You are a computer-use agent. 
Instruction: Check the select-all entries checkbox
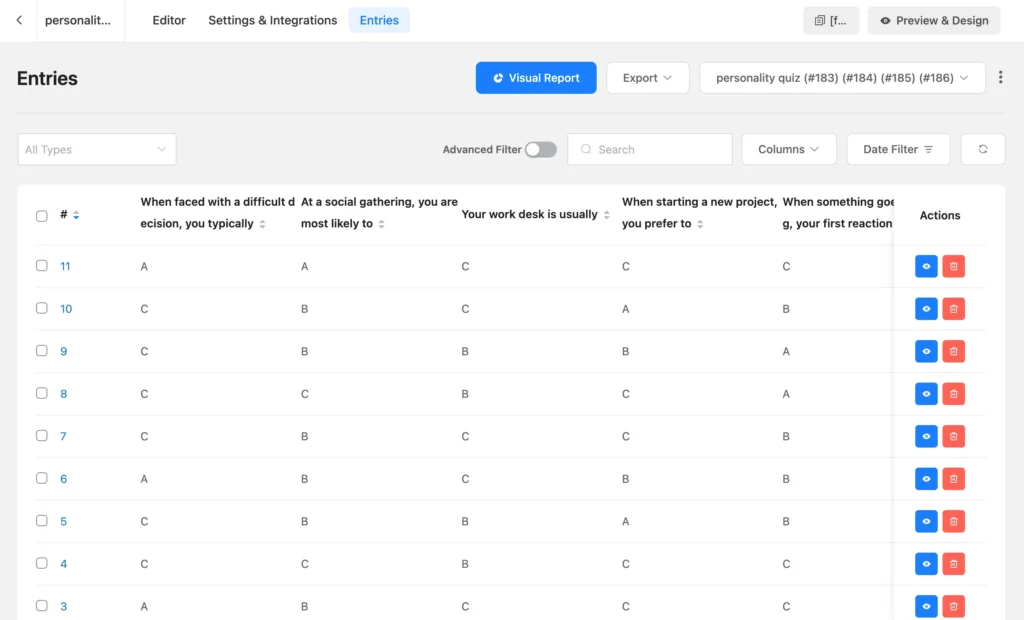[42, 216]
